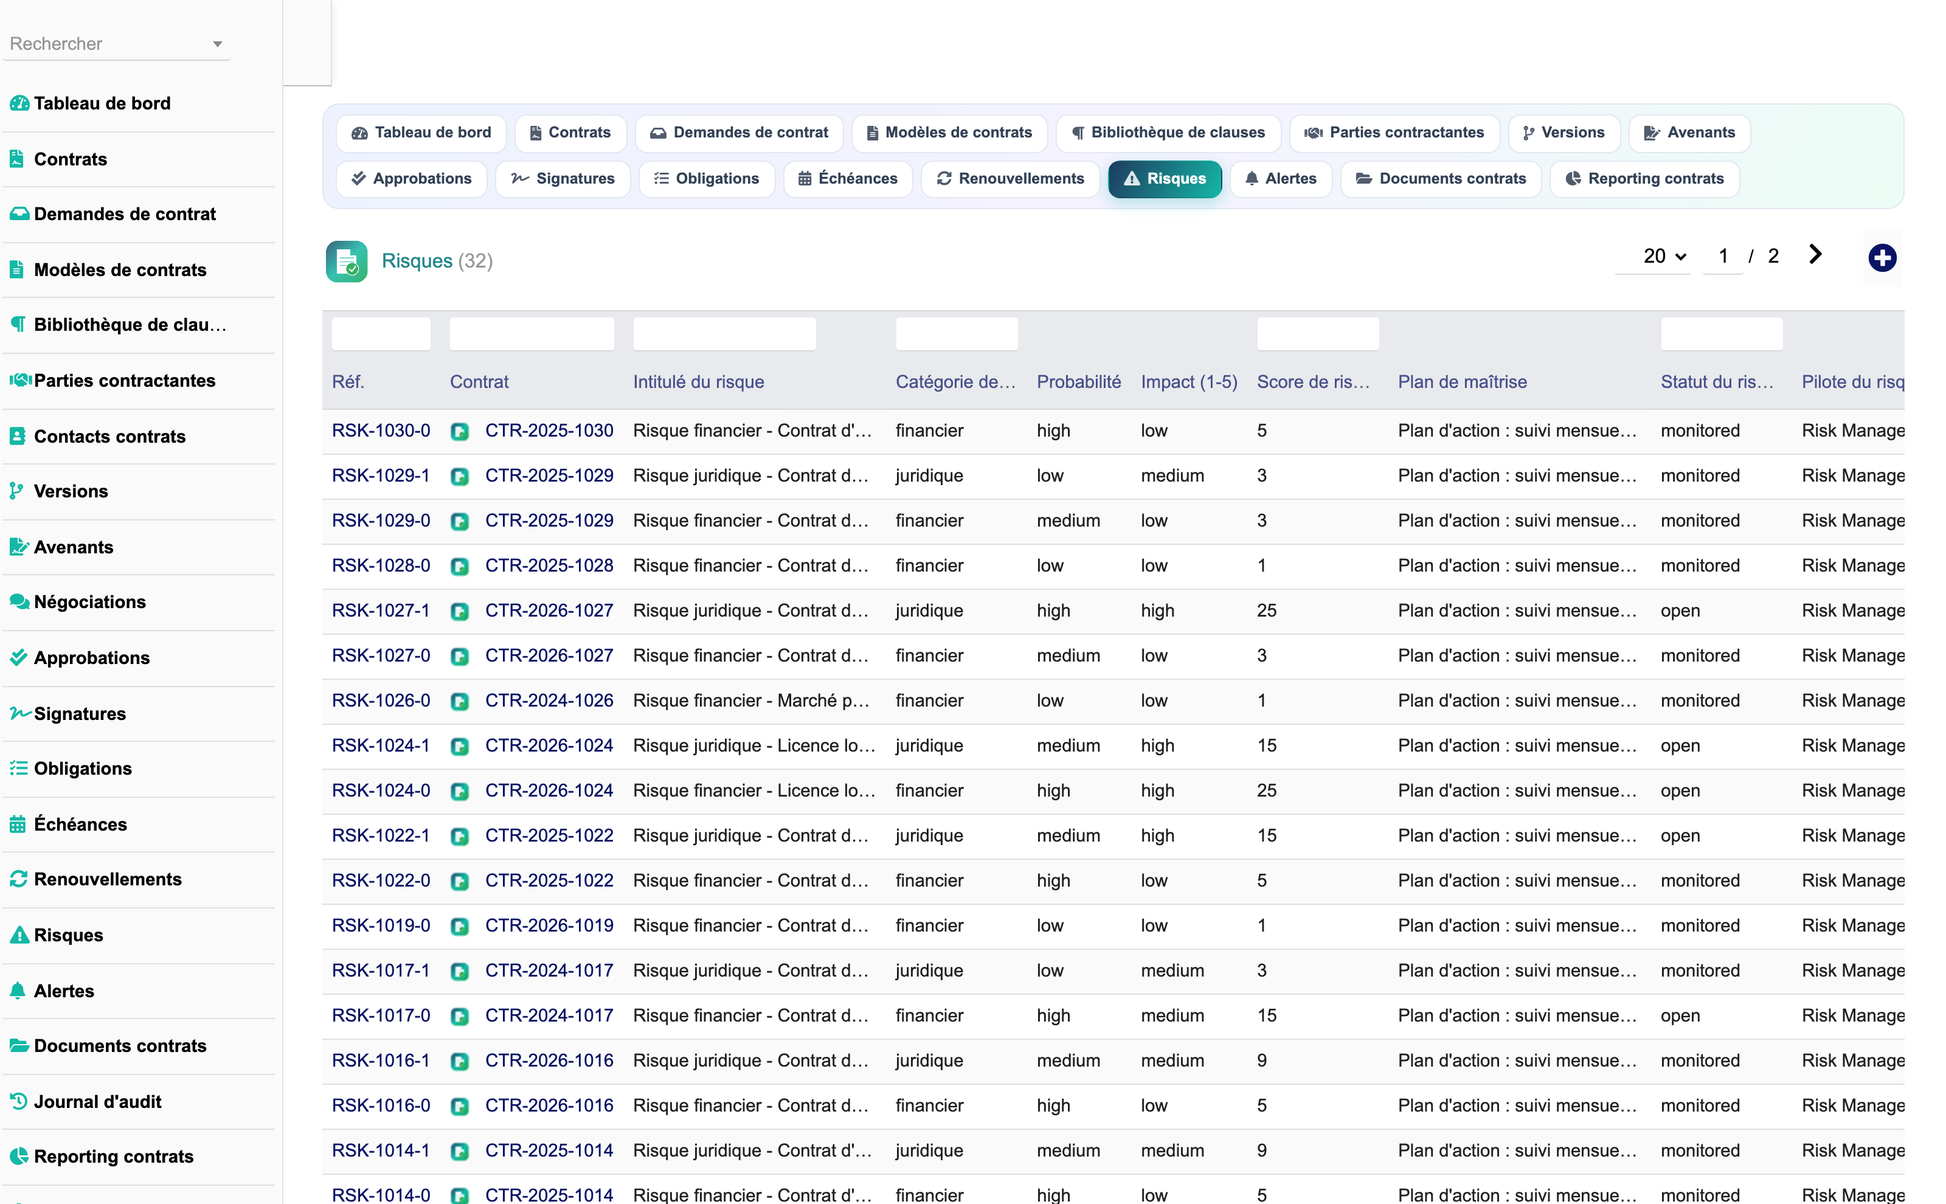The image size is (1946, 1204).
Task: Select the active Risques tab
Action: (x=1165, y=179)
